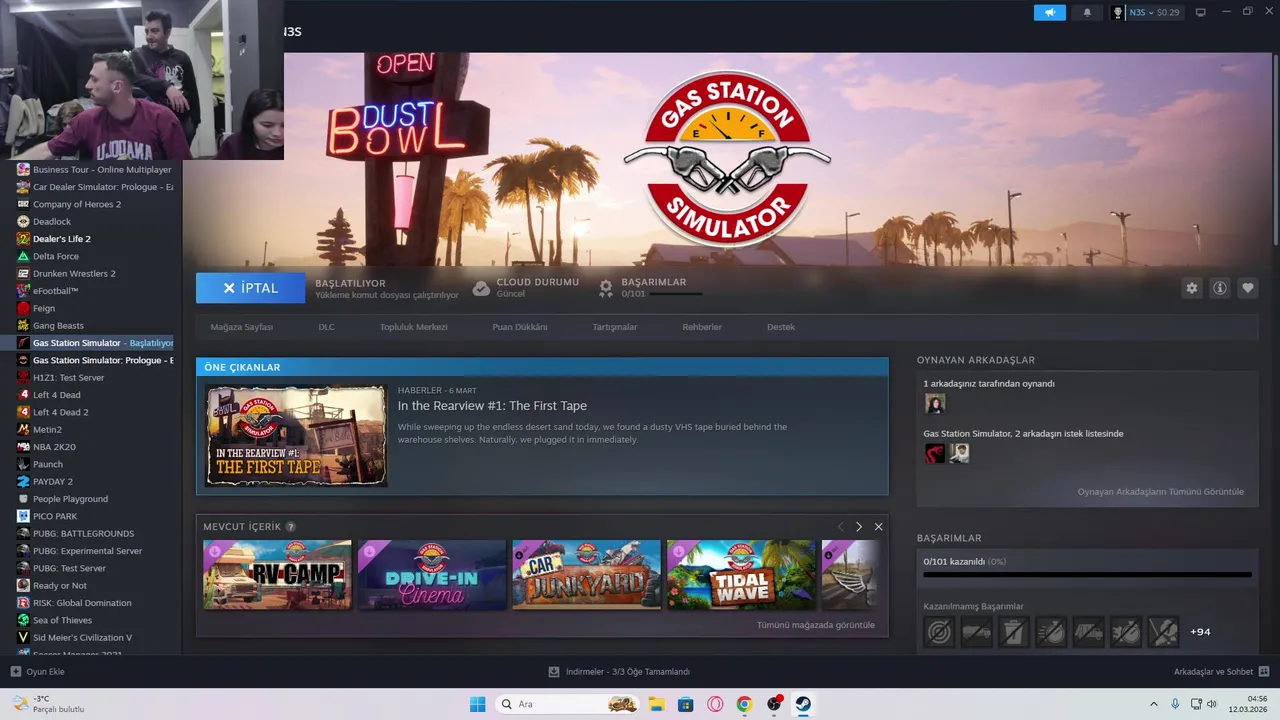
Task: Open the Rehberler tab
Action: tap(702, 327)
